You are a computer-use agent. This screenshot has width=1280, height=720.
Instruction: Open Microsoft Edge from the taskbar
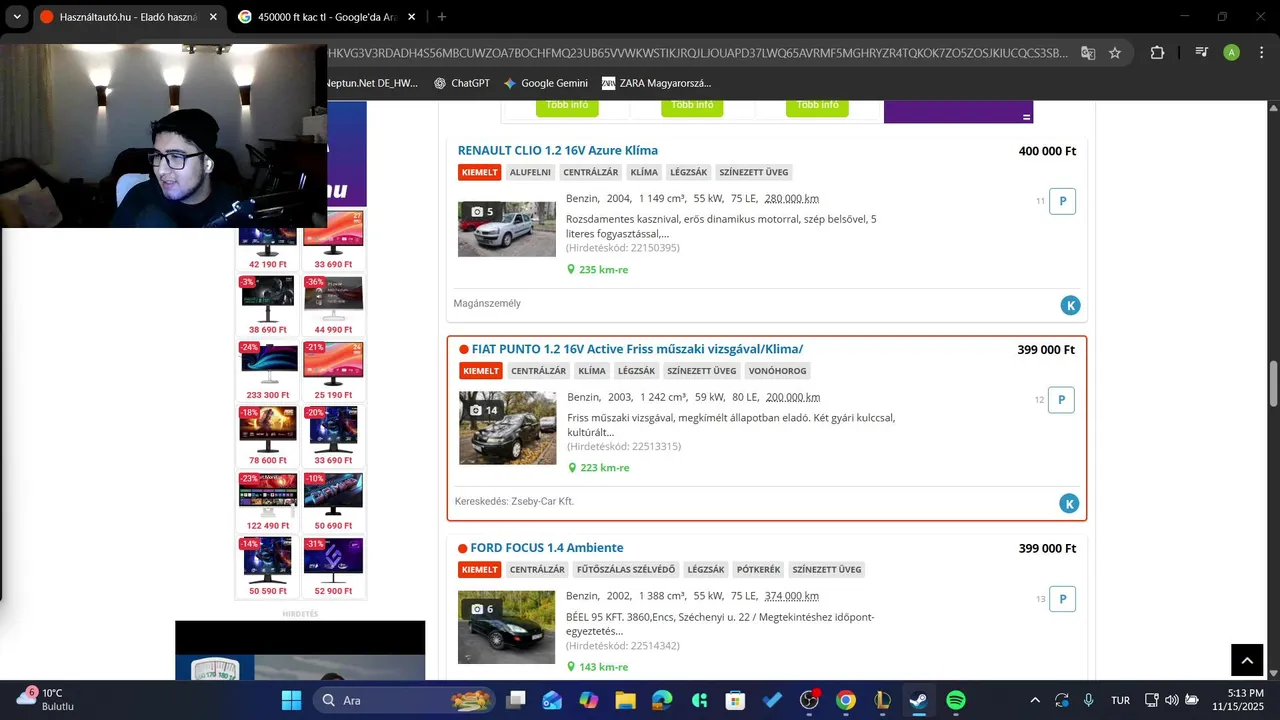pos(662,700)
